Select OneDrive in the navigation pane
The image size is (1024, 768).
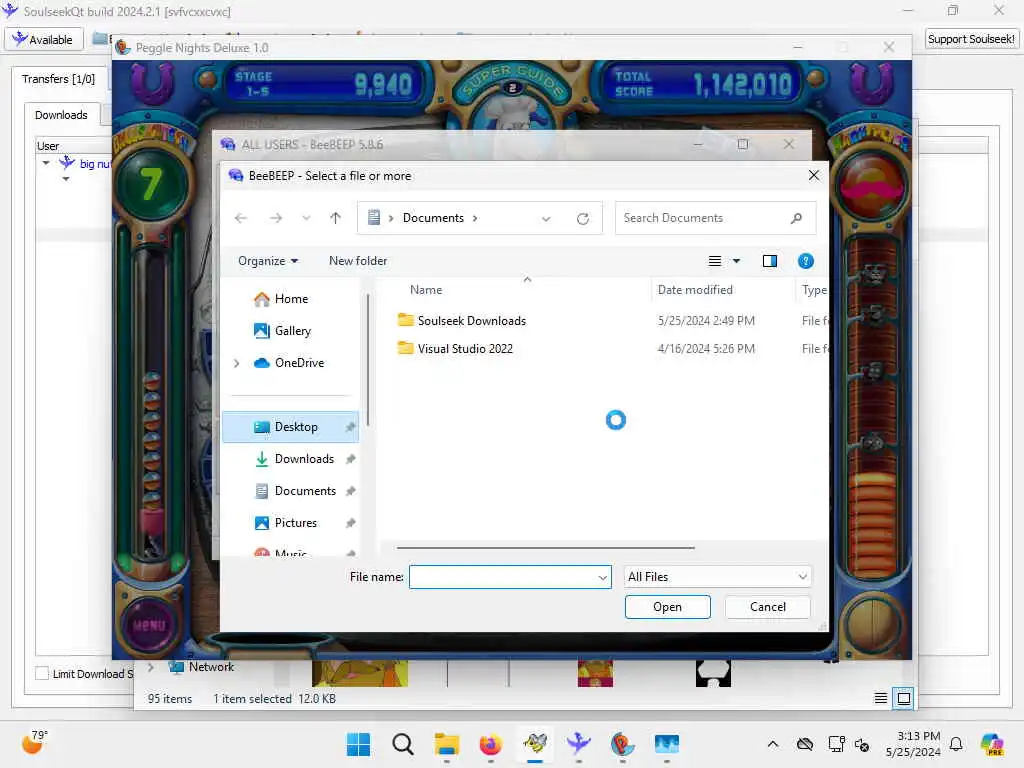[x=299, y=363]
